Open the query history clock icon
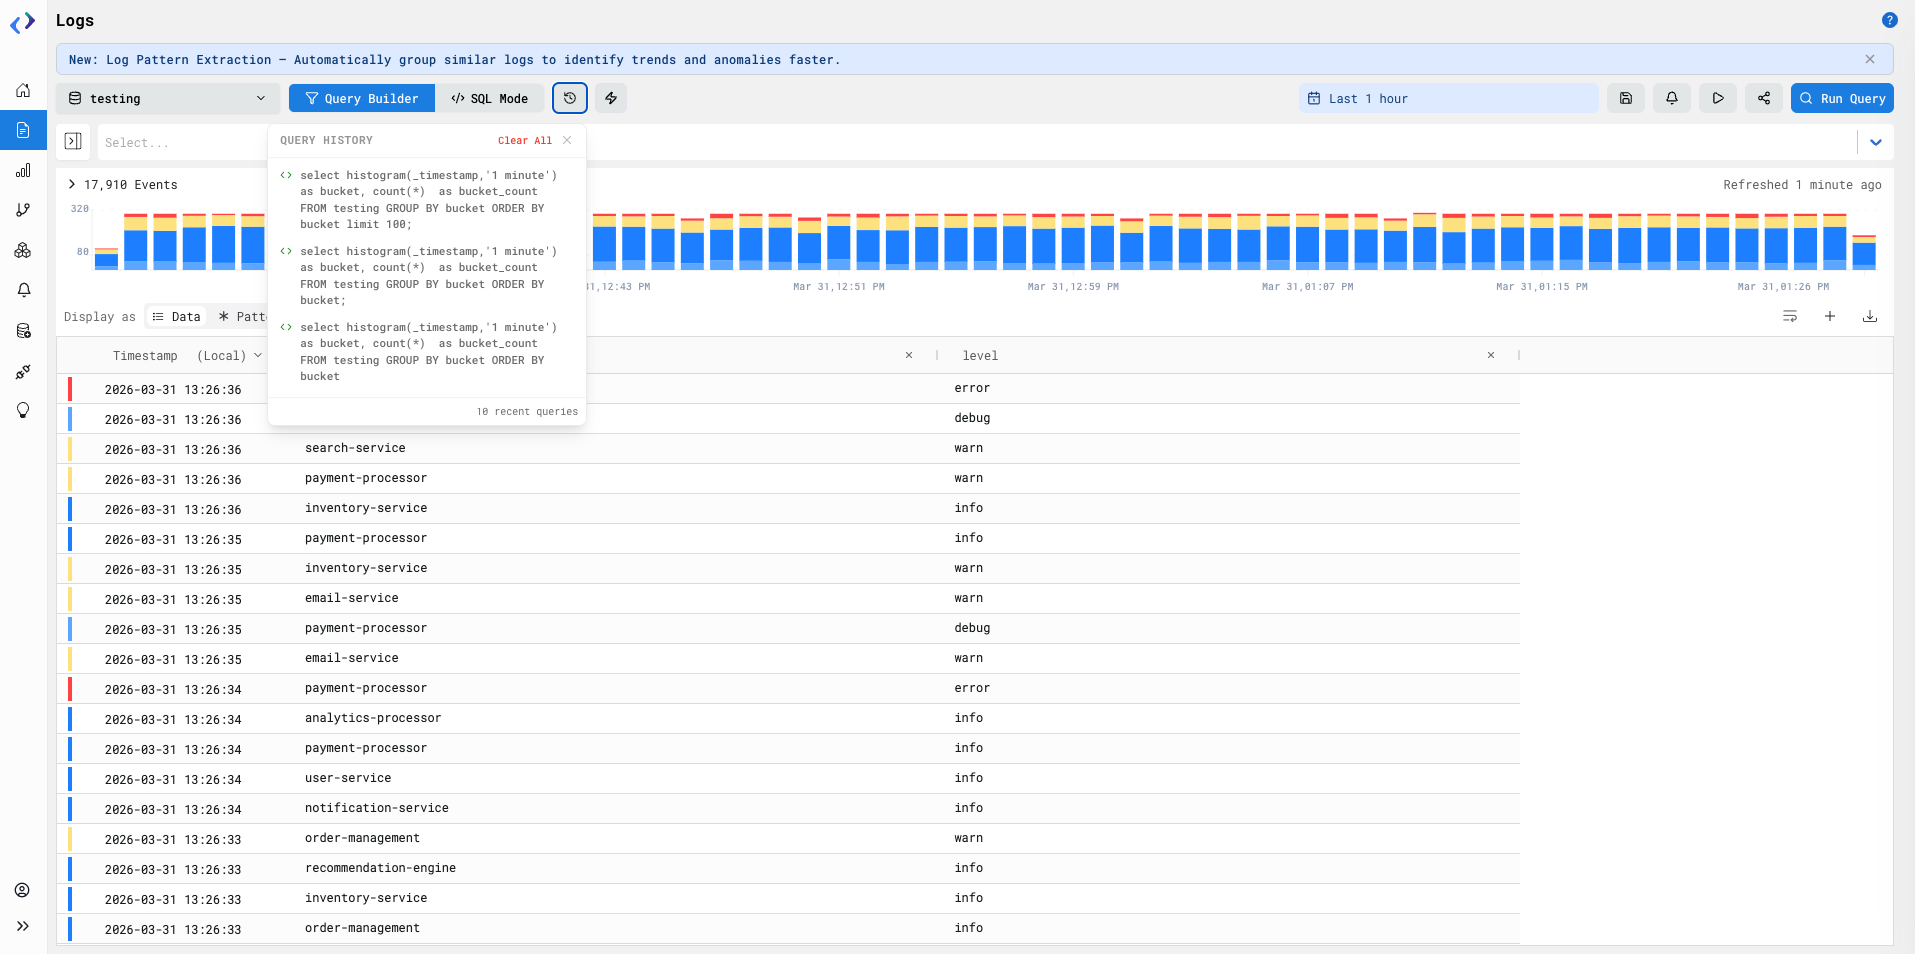This screenshot has height=954, width=1915. [x=570, y=98]
